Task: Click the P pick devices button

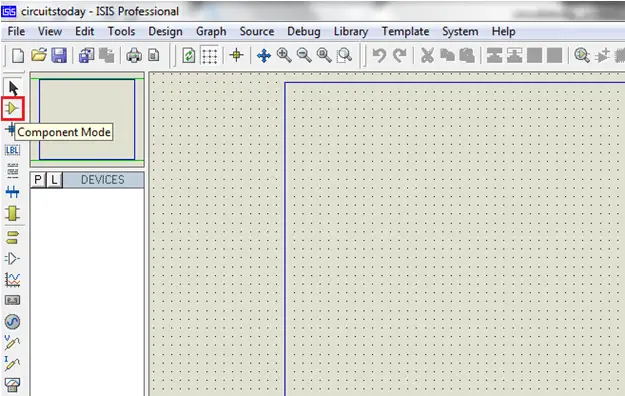Action: click(38, 180)
